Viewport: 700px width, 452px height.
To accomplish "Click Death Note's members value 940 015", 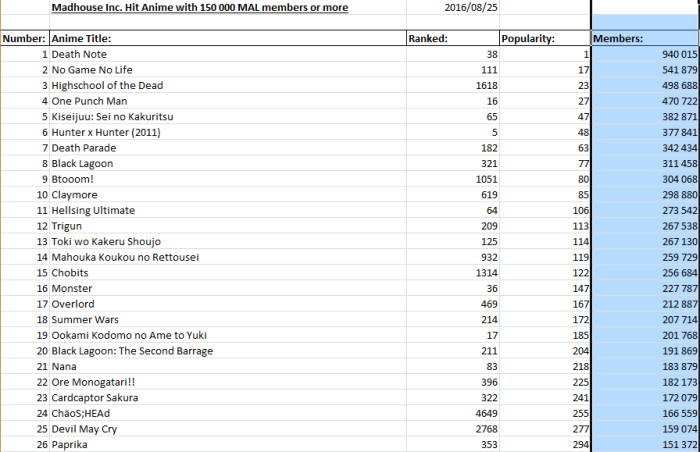I will coord(646,54).
